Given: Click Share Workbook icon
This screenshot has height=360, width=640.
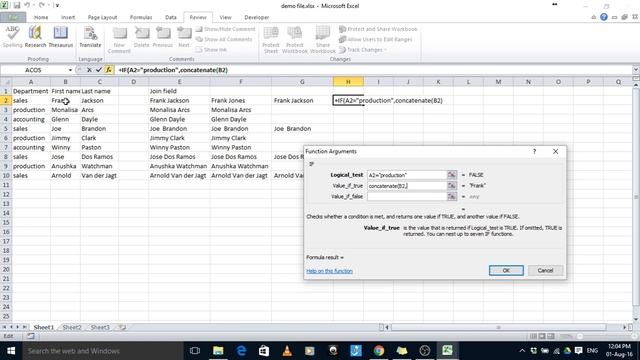Looking at the screenshot, I should pyautogui.click(x=322, y=40).
